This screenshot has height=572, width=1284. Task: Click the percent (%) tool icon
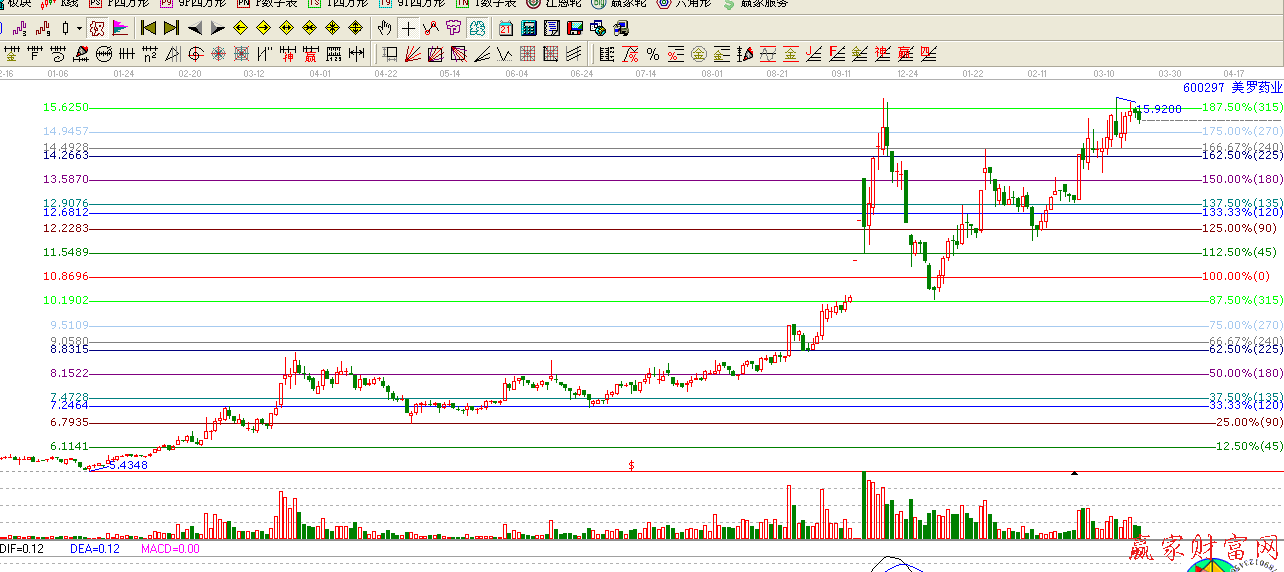pos(652,54)
